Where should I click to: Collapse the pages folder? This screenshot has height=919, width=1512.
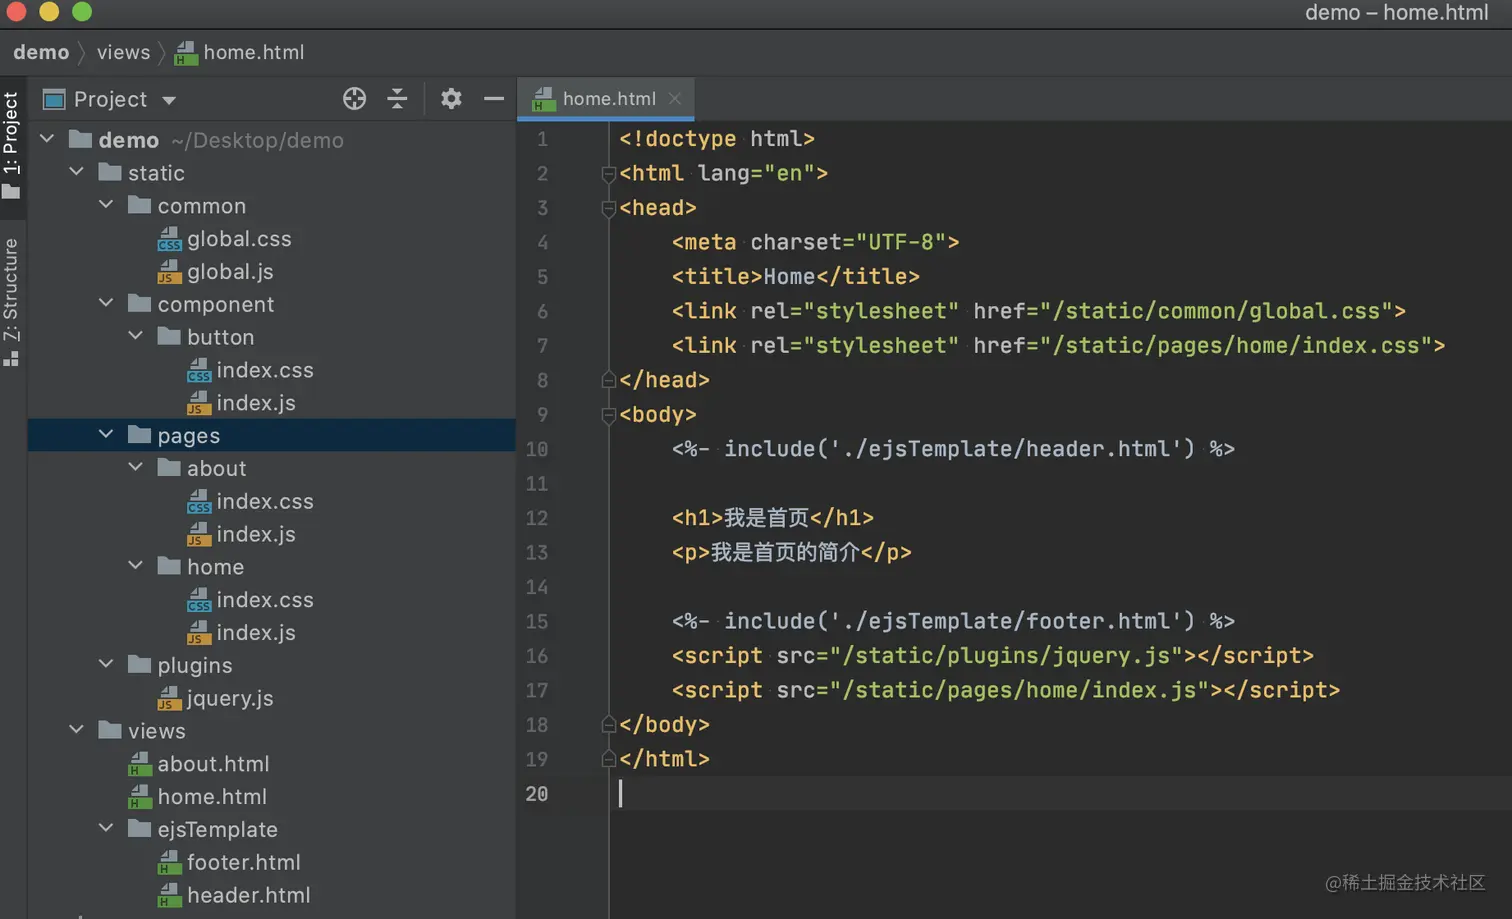pyautogui.click(x=106, y=434)
